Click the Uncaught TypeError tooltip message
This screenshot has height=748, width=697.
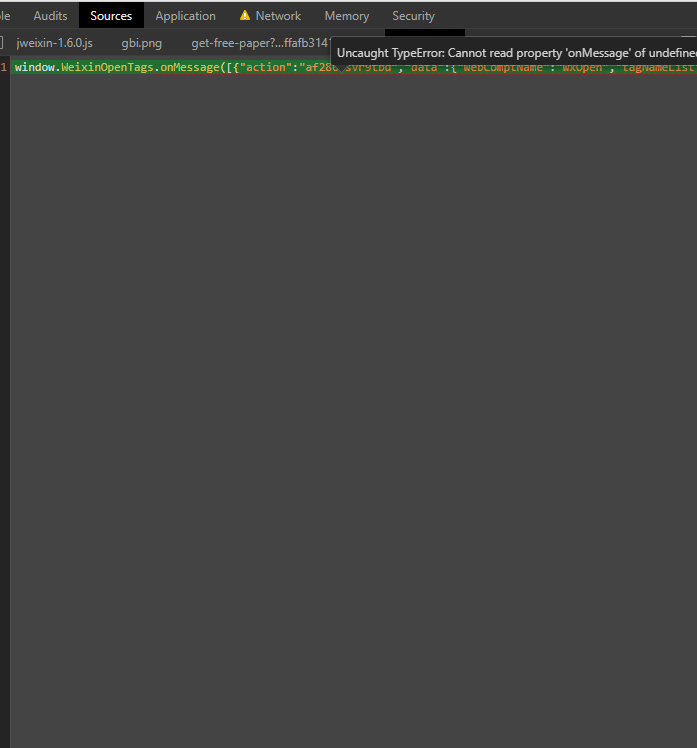(514, 53)
